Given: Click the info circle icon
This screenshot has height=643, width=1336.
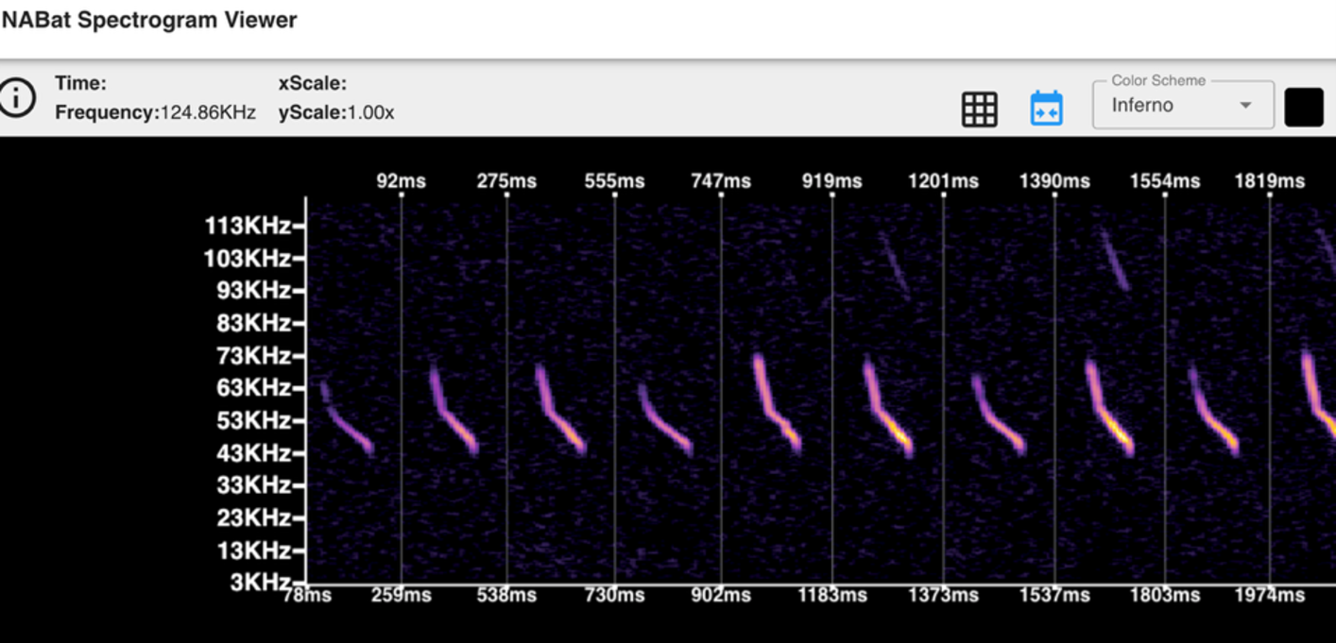Looking at the screenshot, I should click(16, 98).
